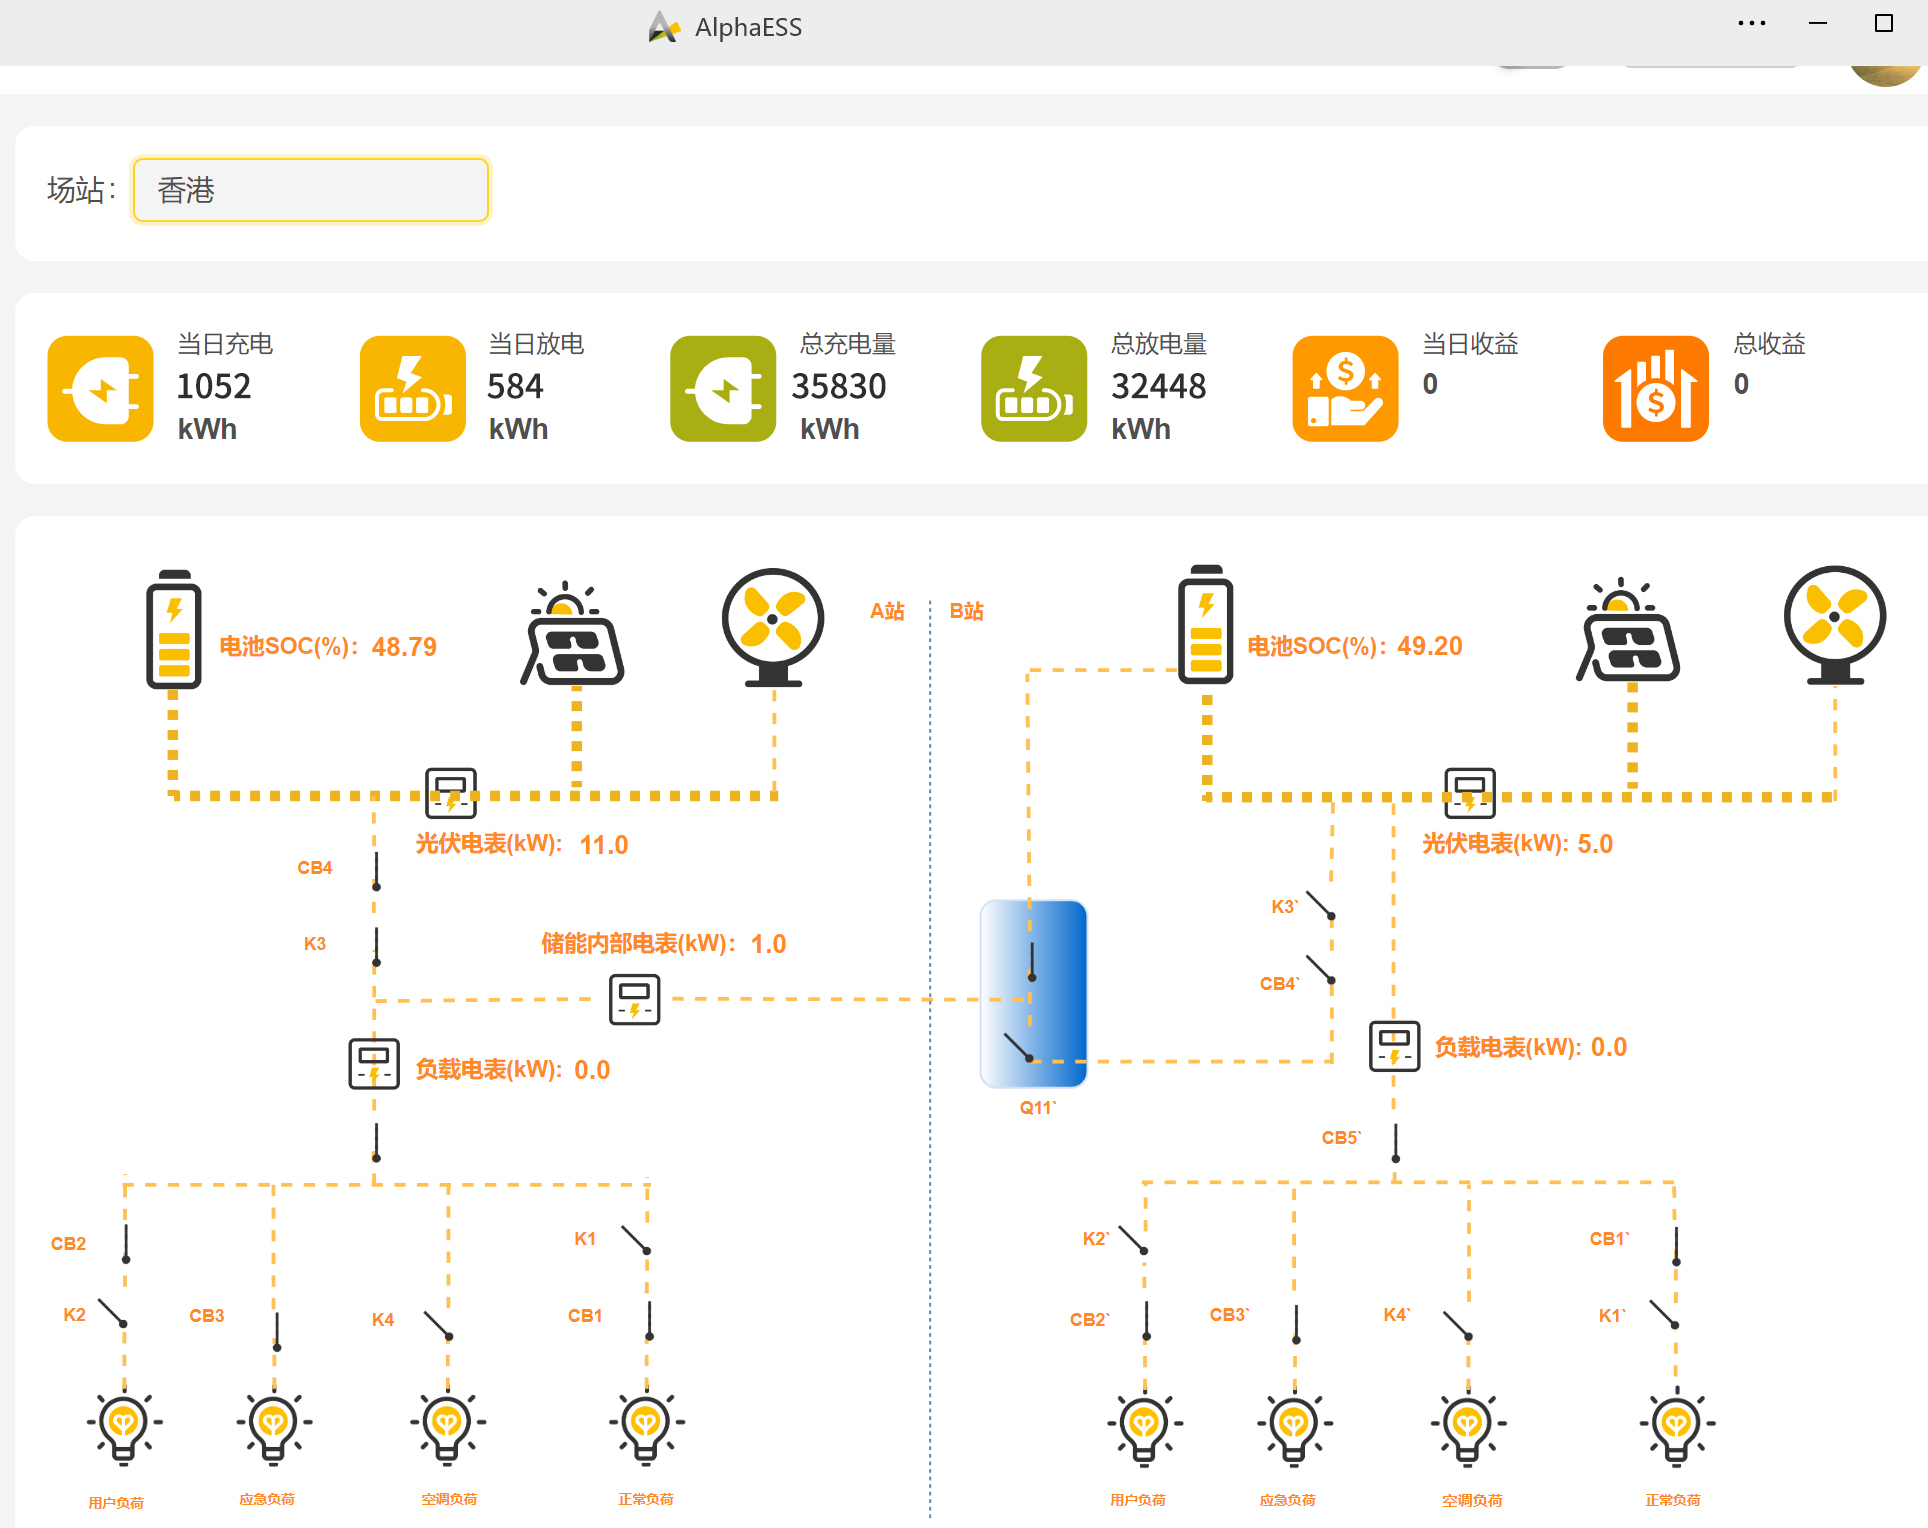
Task: Click the A站 battery SOC icon
Action: tap(174, 629)
